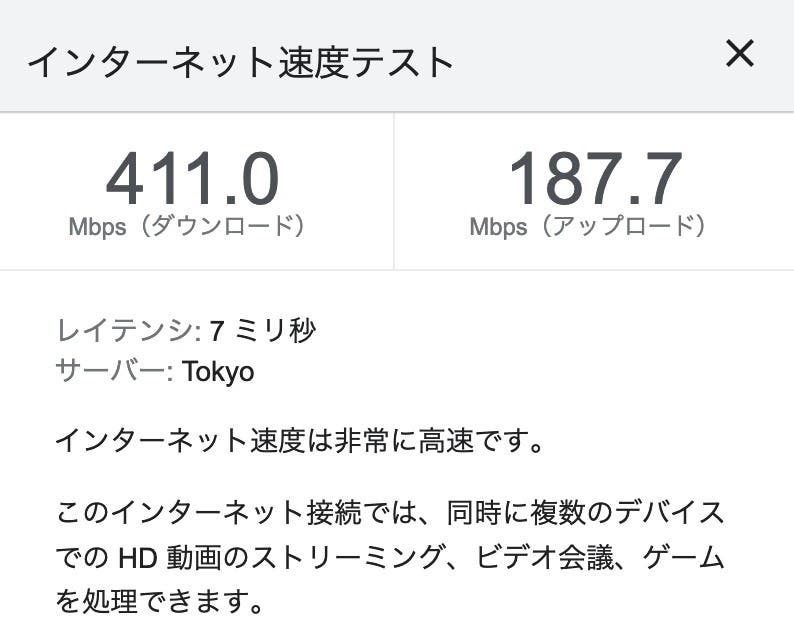Select the Tokyo server name
The image size is (794, 634).
218,373
